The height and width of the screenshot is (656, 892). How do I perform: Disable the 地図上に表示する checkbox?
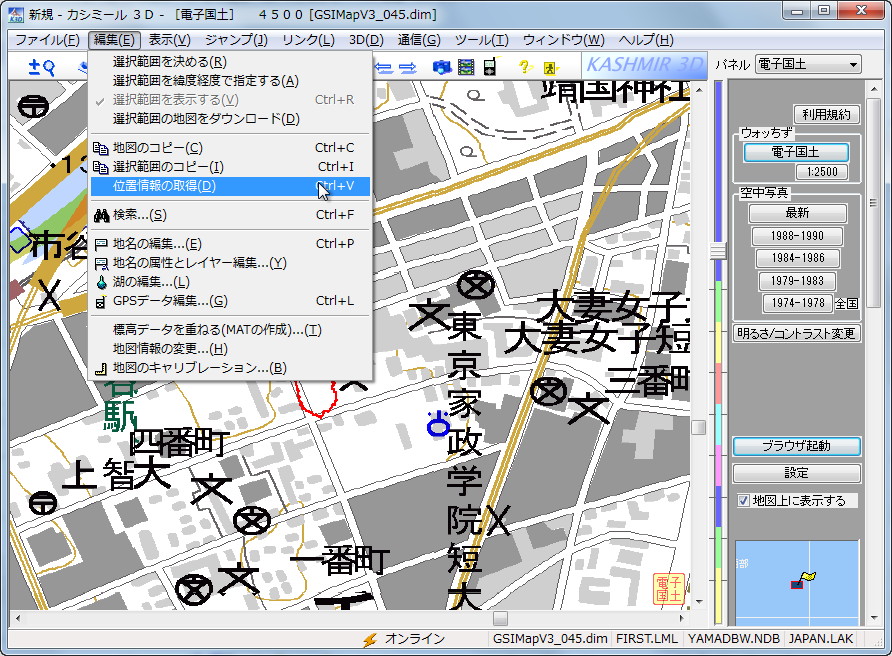coord(743,501)
